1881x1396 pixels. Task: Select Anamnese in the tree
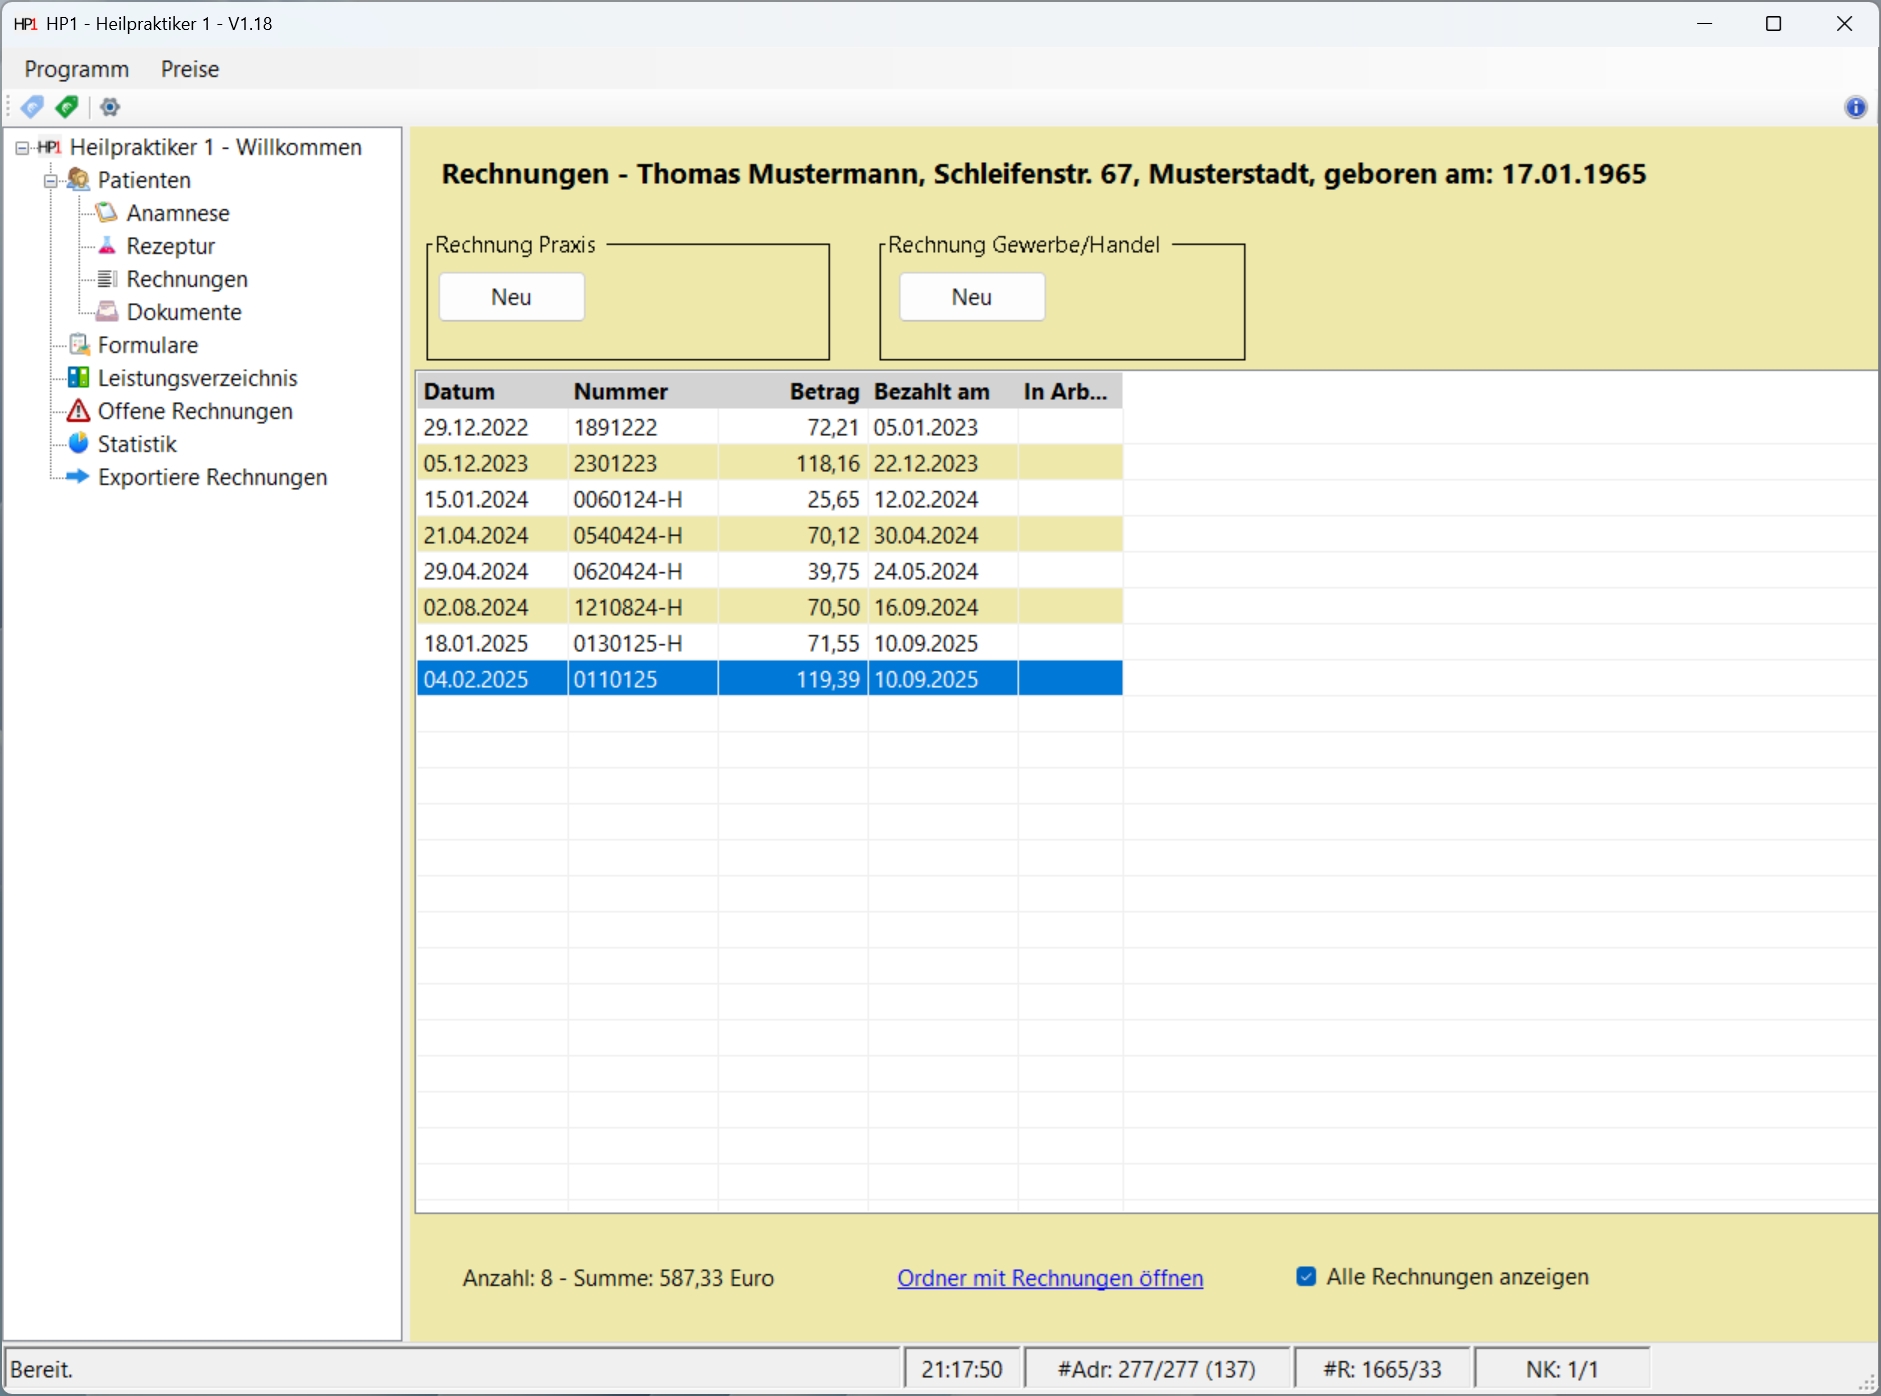[x=178, y=213]
